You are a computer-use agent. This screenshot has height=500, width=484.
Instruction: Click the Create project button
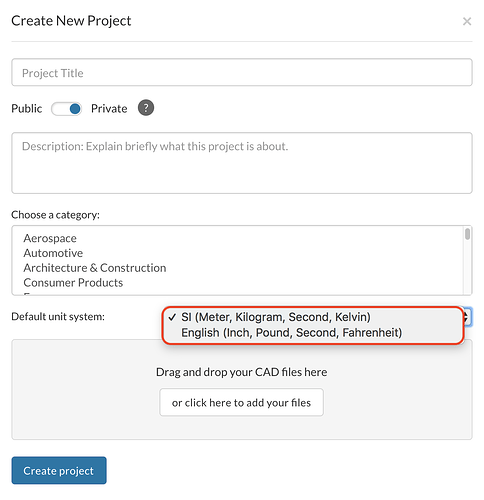pos(59,470)
